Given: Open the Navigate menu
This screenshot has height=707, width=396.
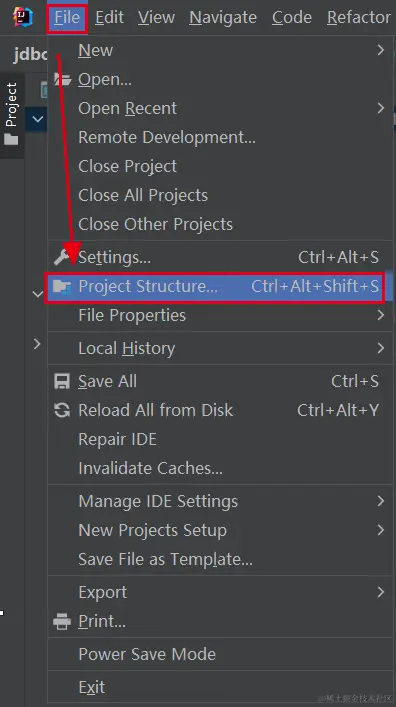Looking at the screenshot, I should 223,17.
